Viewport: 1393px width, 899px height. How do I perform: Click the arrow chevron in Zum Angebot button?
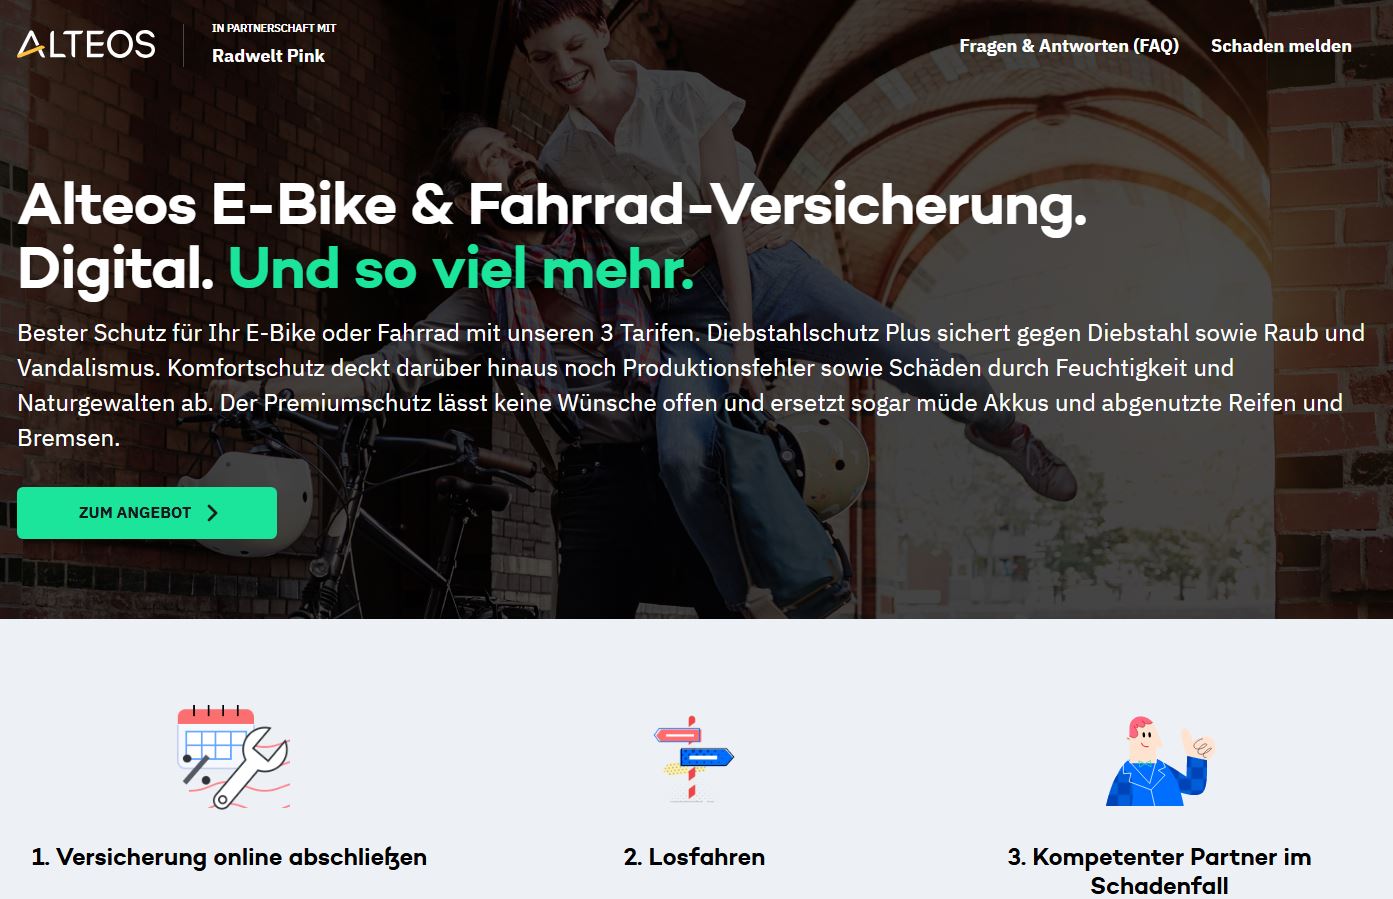tap(212, 513)
